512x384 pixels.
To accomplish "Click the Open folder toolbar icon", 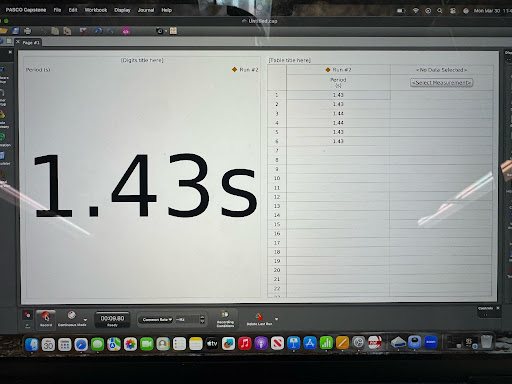I will 3,31.
